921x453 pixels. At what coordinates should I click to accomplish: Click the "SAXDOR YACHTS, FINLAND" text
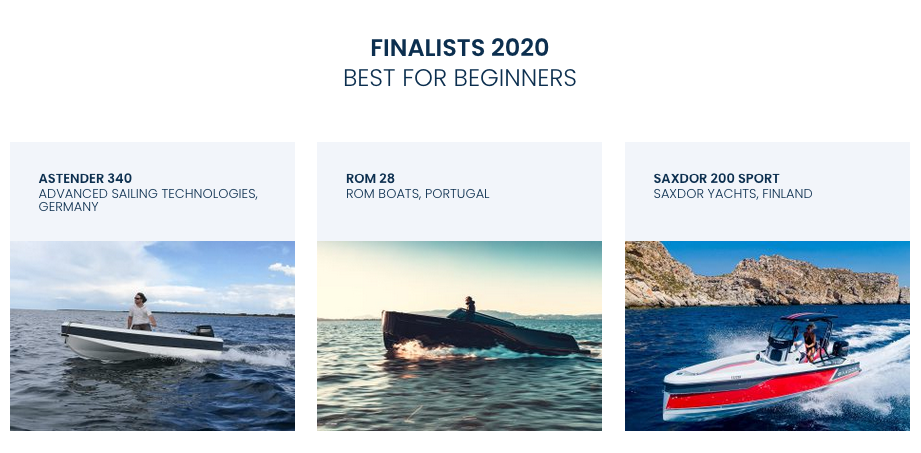(732, 194)
